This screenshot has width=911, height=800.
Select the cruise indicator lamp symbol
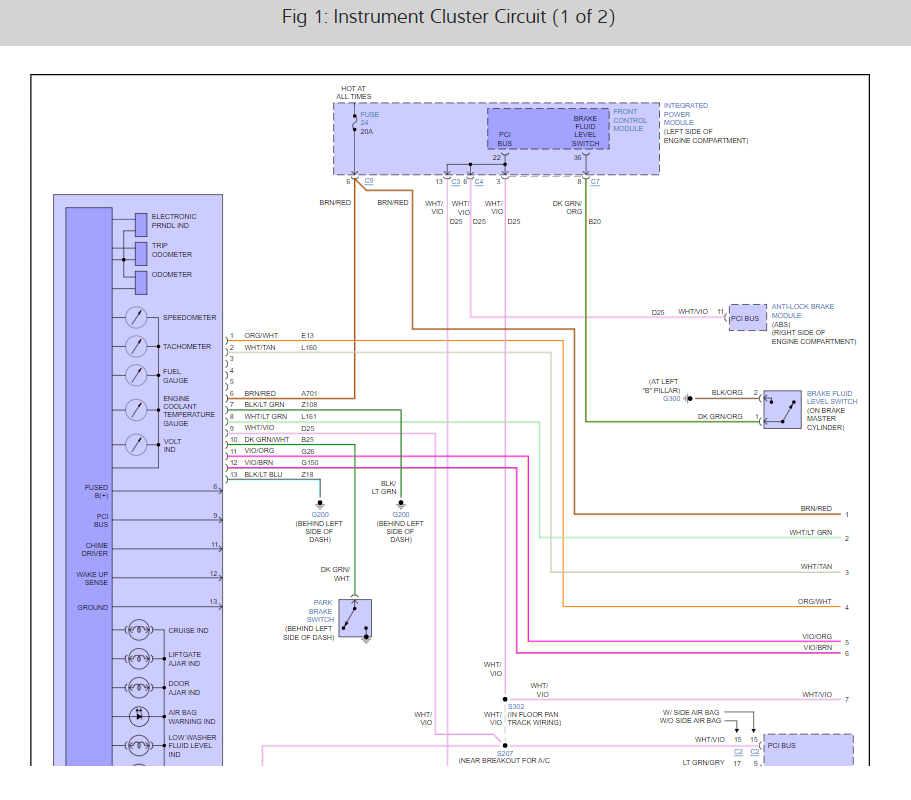click(x=138, y=630)
